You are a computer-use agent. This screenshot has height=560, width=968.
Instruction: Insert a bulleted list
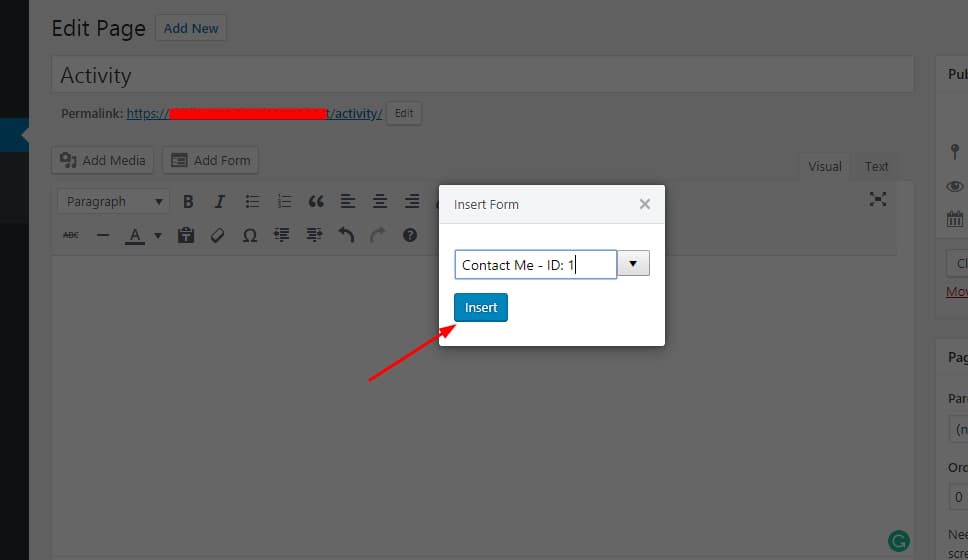pyautogui.click(x=252, y=202)
